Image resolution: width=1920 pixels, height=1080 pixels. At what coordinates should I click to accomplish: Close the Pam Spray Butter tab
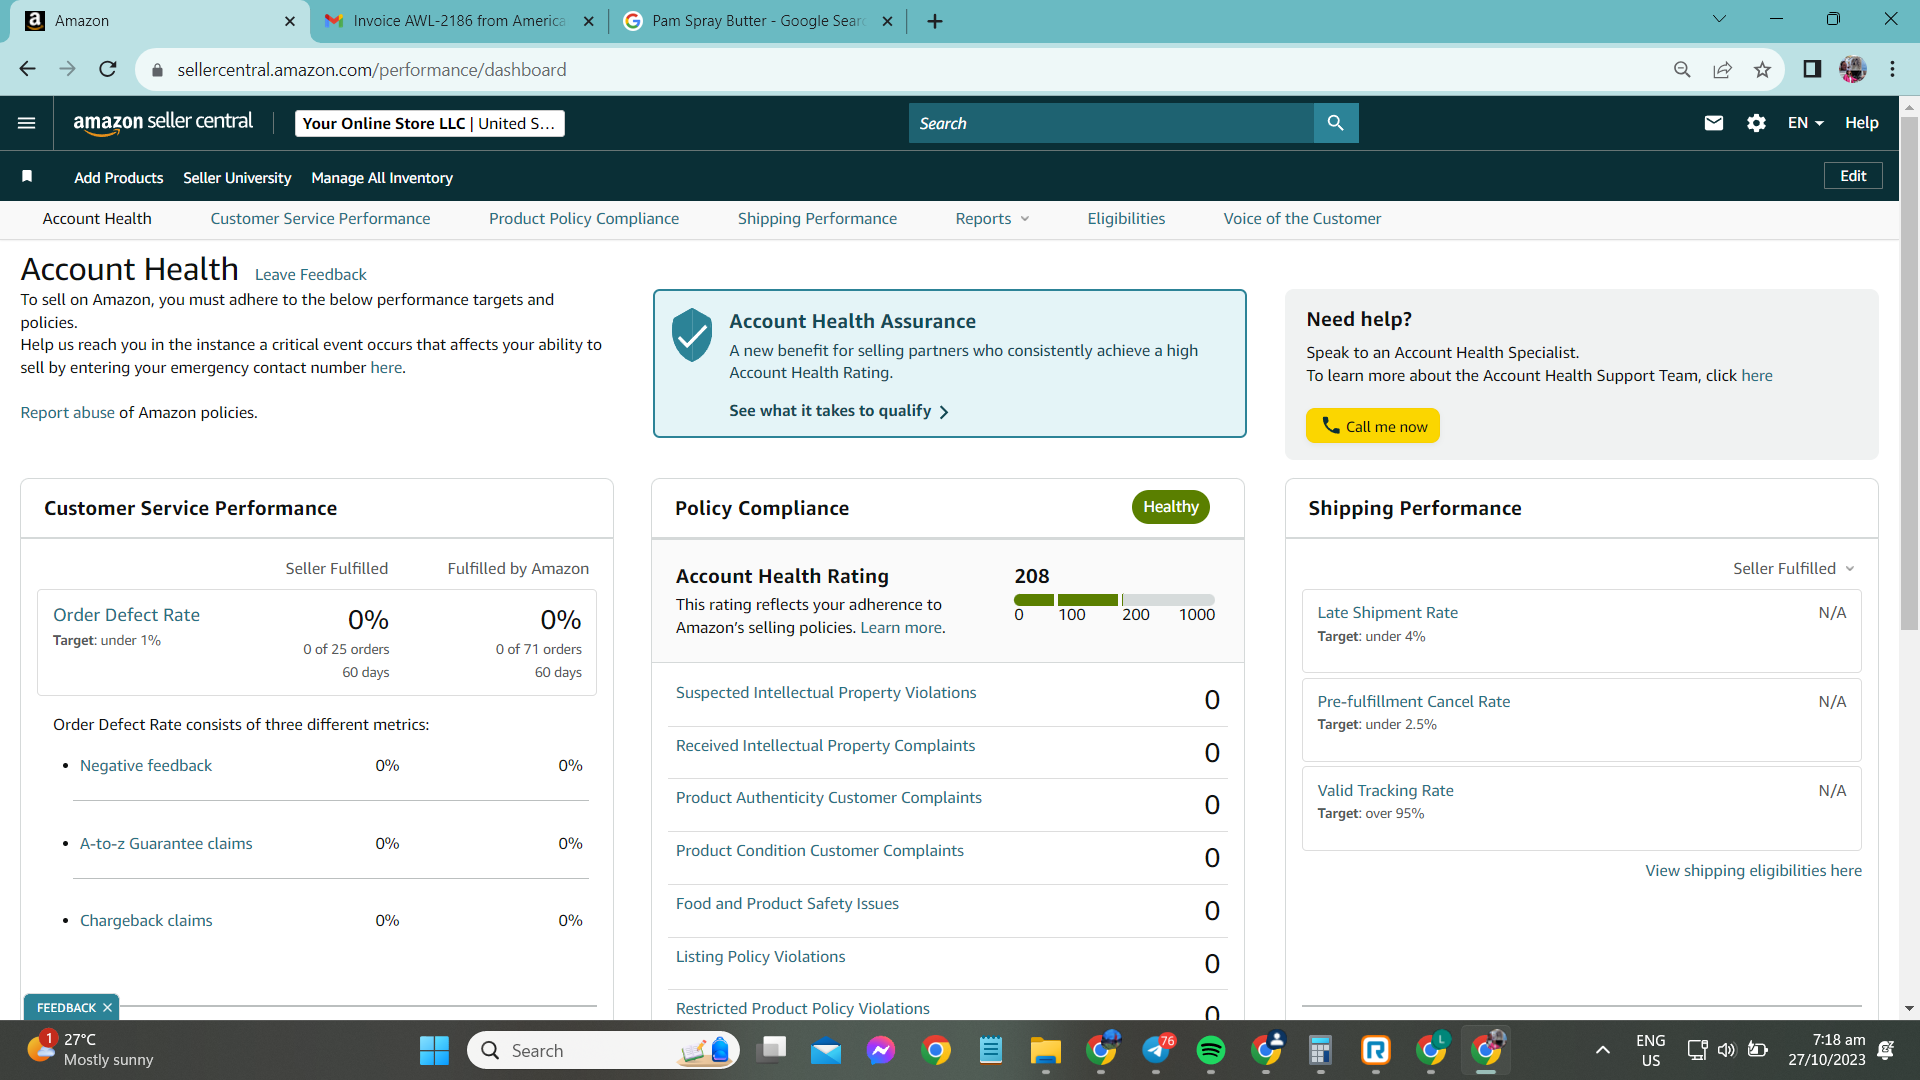pyautogui.click(x=887, y=21)
